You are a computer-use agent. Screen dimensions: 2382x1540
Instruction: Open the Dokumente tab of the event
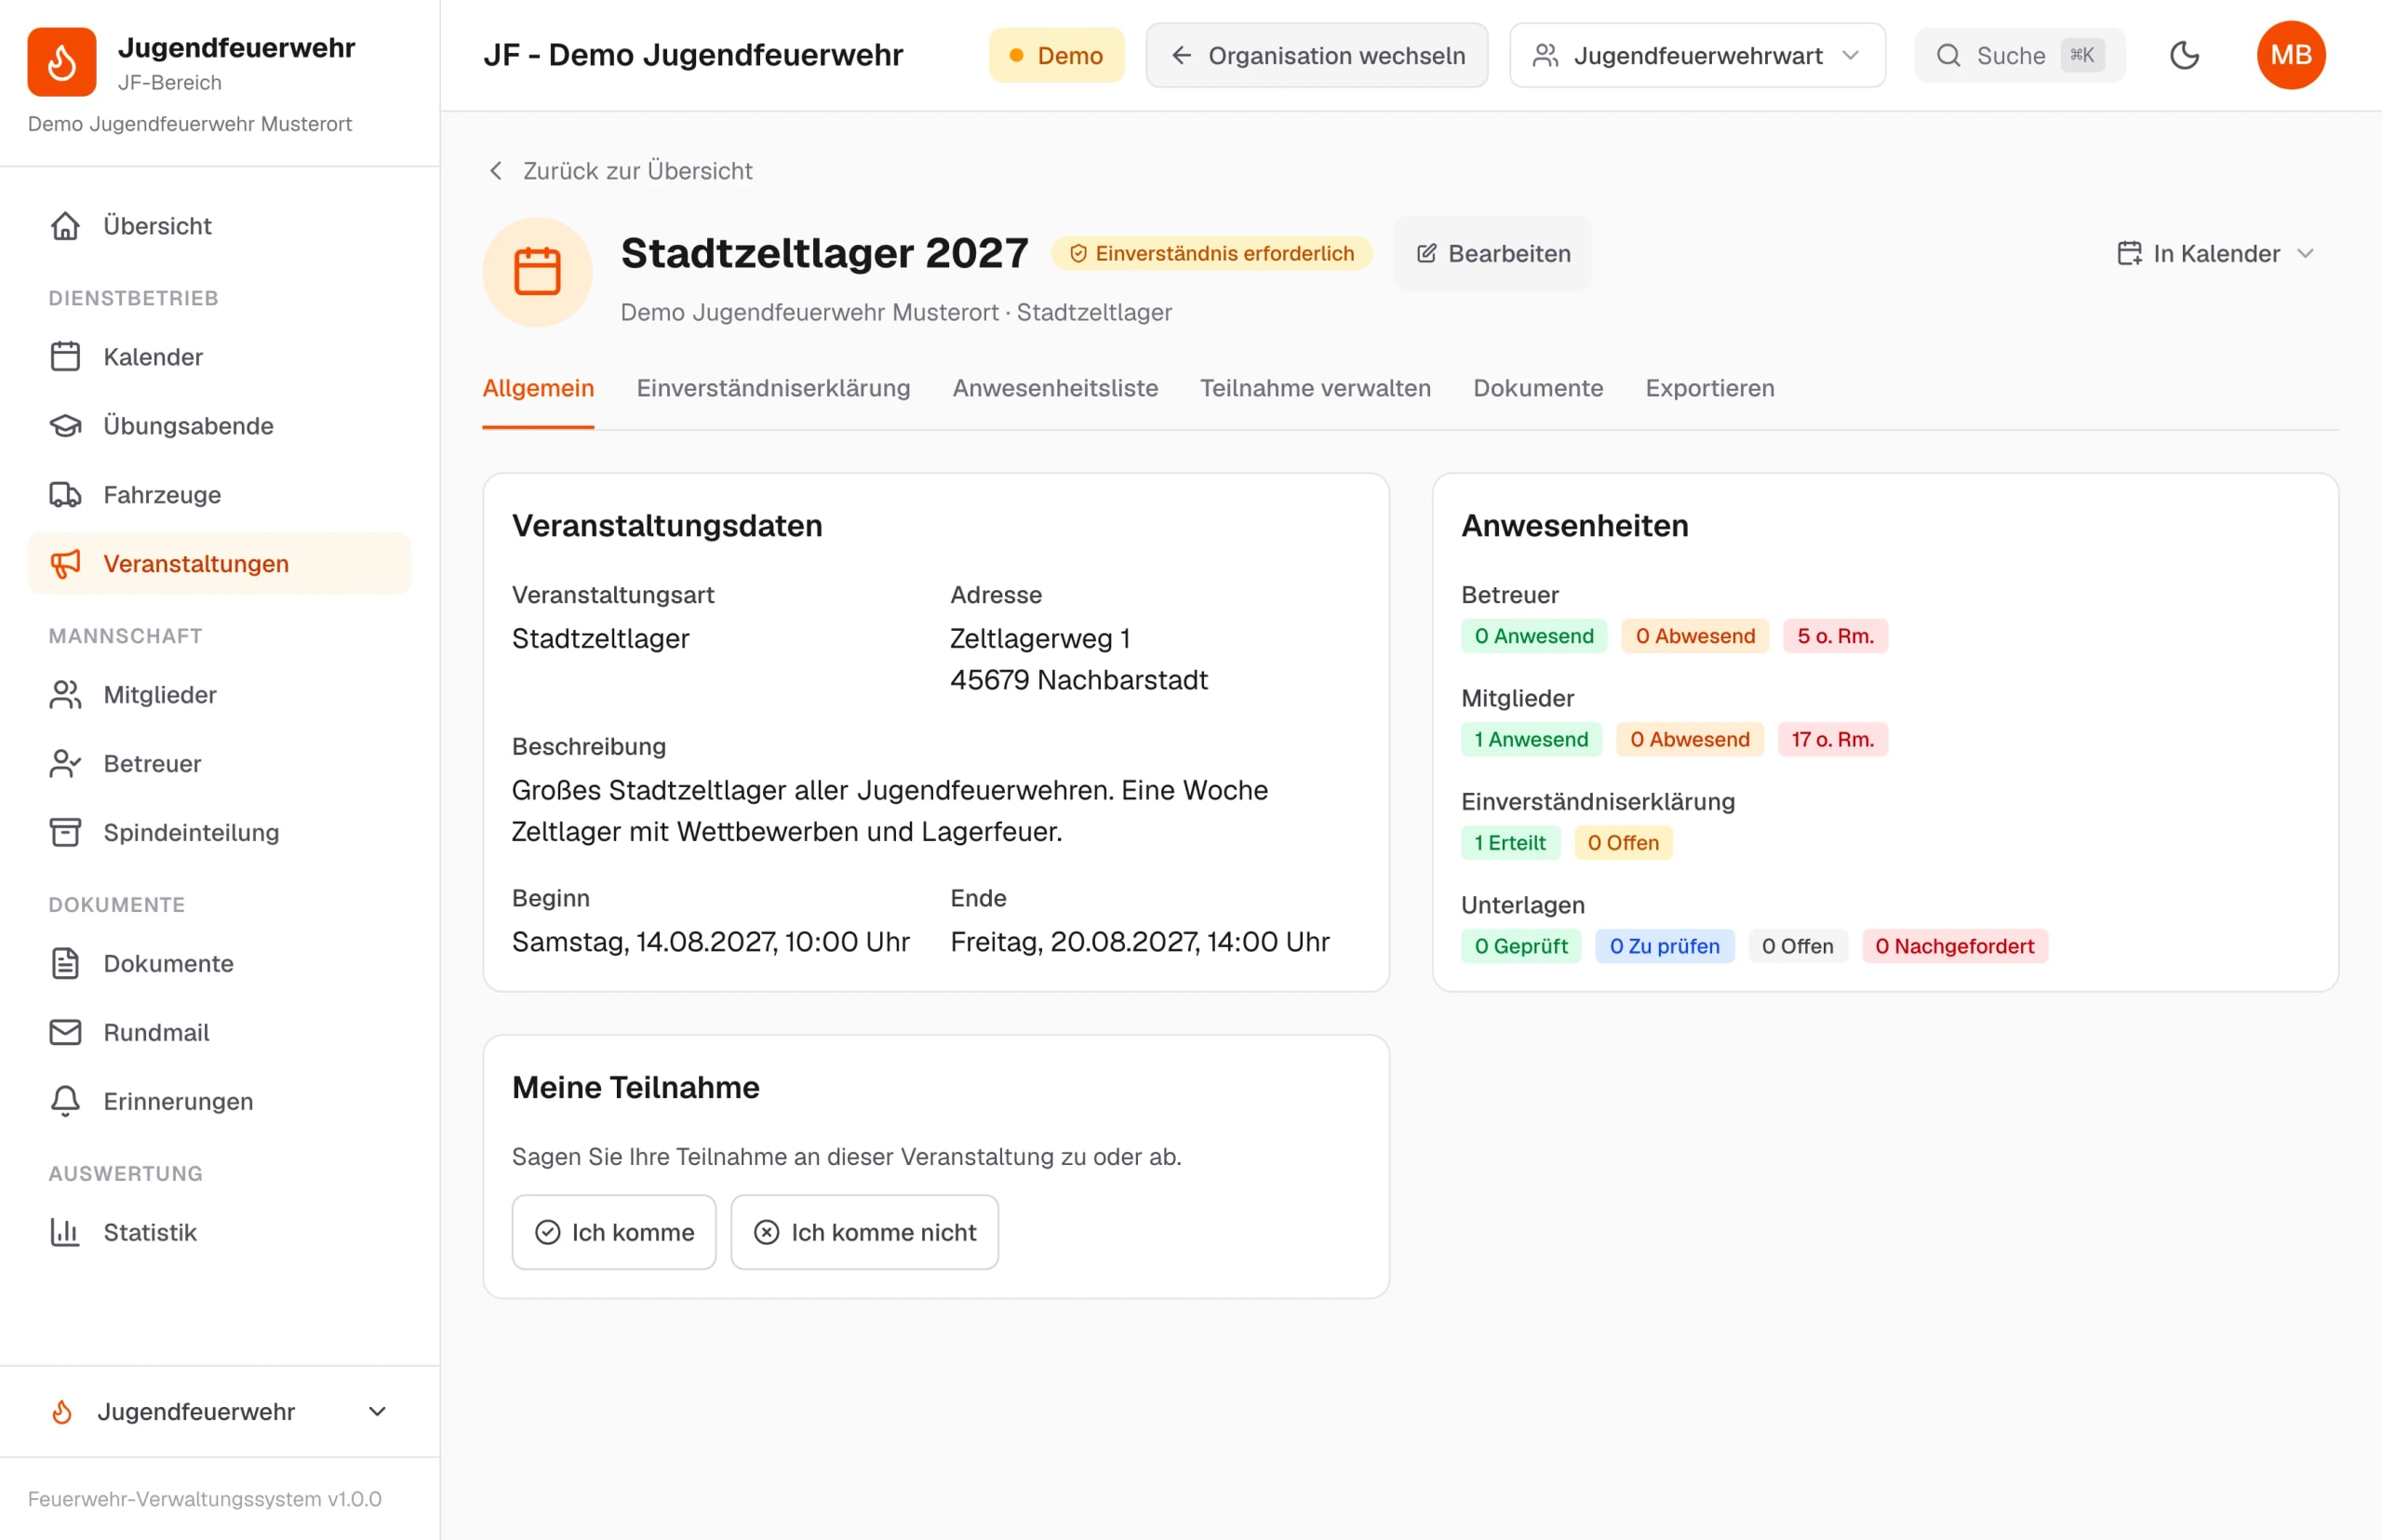click(1538, 388)
